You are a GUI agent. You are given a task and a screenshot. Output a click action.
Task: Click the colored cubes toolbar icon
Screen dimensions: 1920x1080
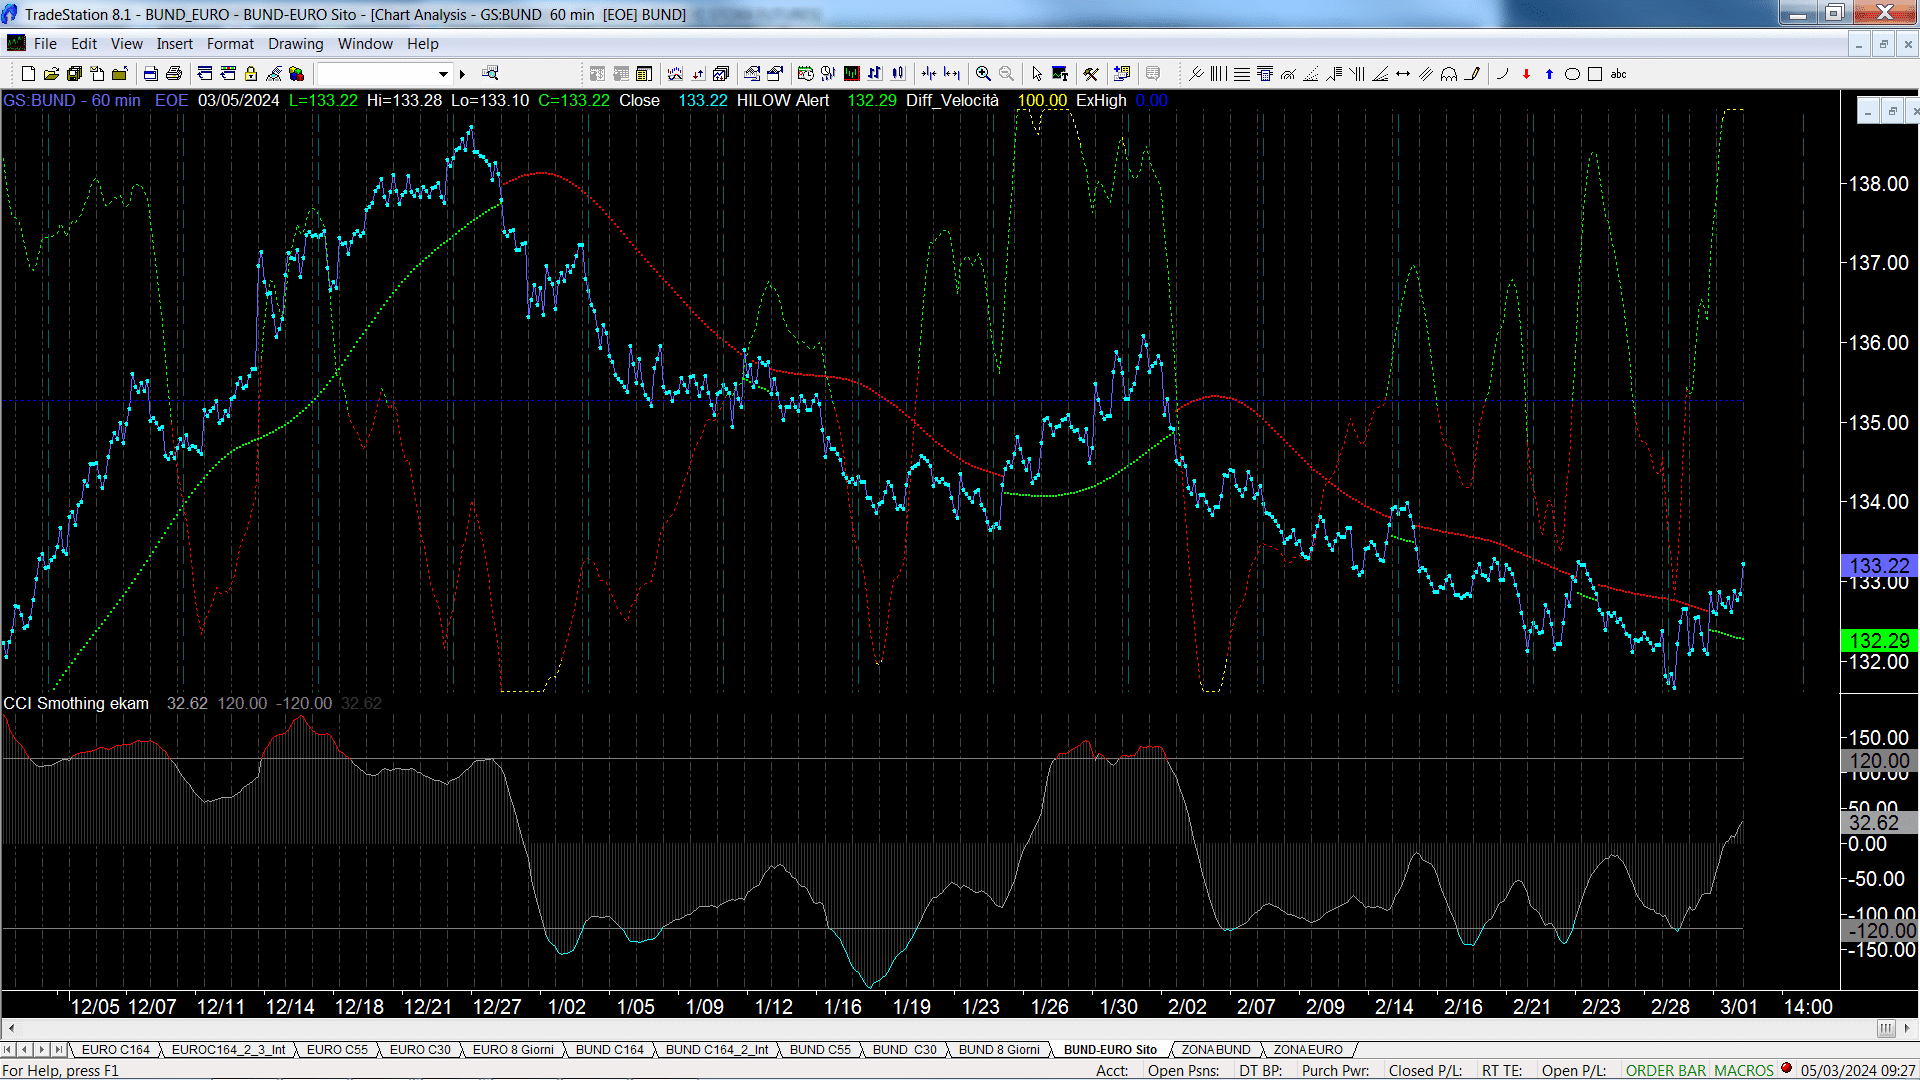tap(296, 73)
